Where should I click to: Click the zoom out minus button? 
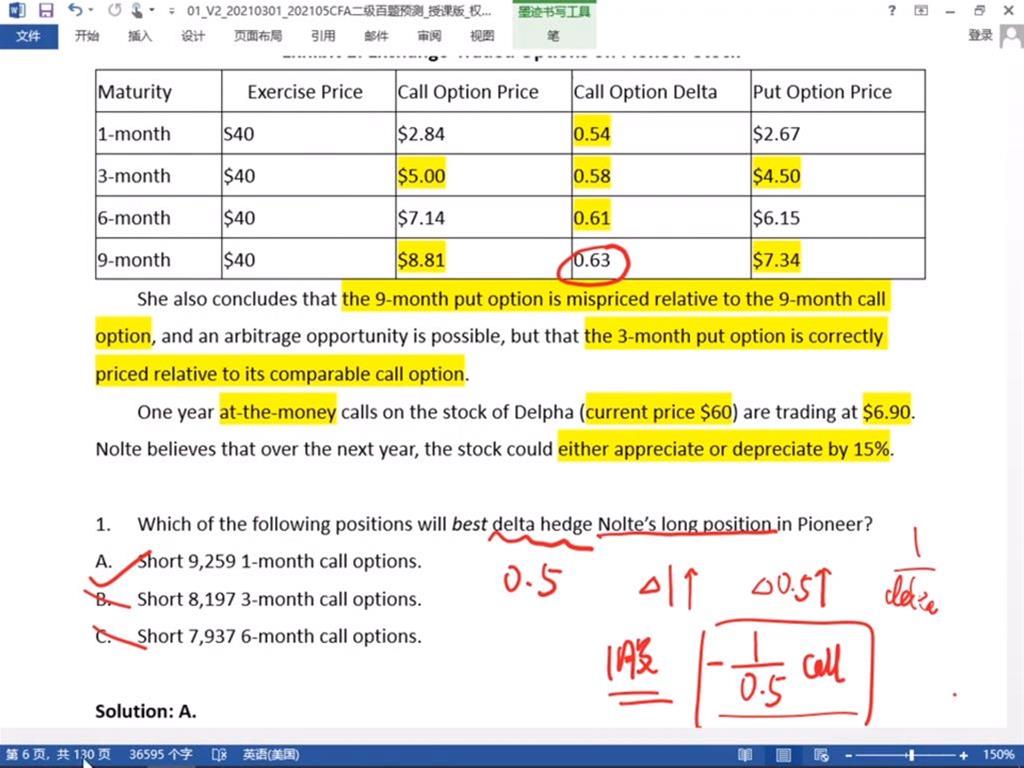click(x=848, y=756)
